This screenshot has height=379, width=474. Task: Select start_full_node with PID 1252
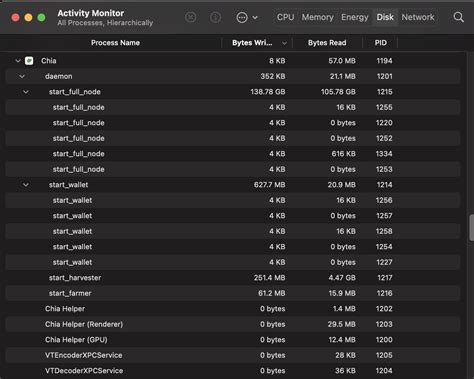pos(233,138)
